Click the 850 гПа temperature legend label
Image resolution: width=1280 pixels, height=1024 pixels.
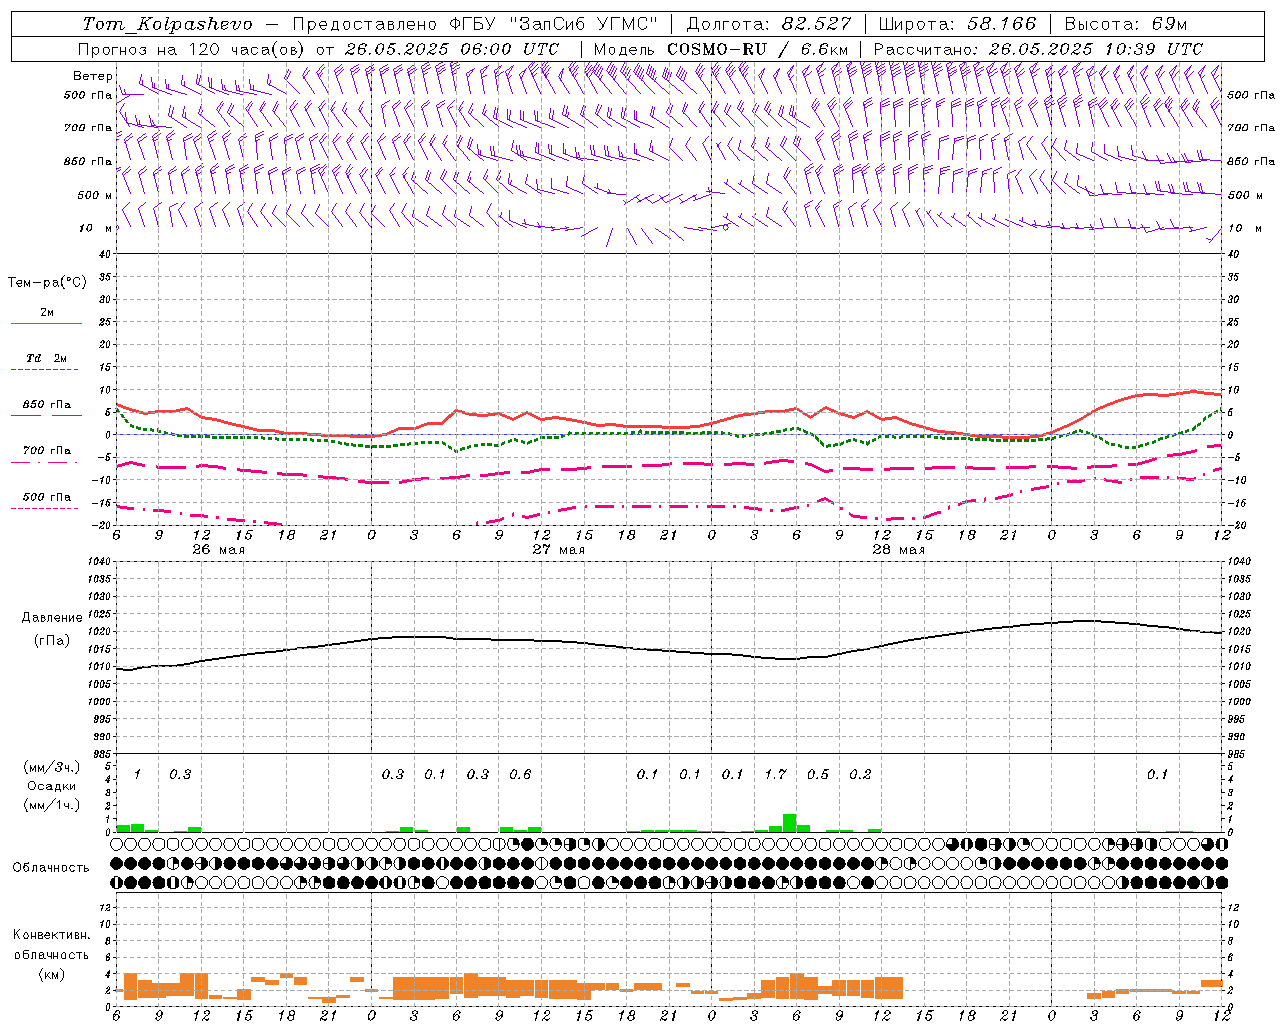coord(46,405)
